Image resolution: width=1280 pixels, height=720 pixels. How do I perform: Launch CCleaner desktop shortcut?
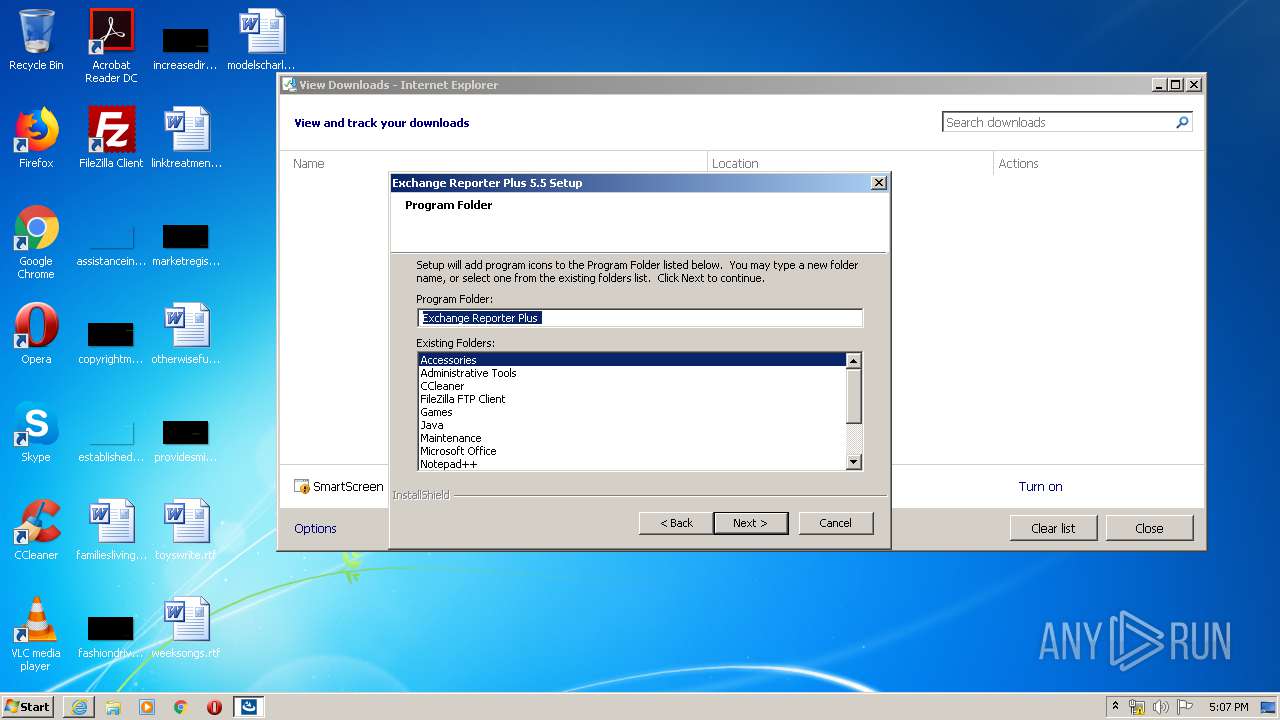click(36, 530)
